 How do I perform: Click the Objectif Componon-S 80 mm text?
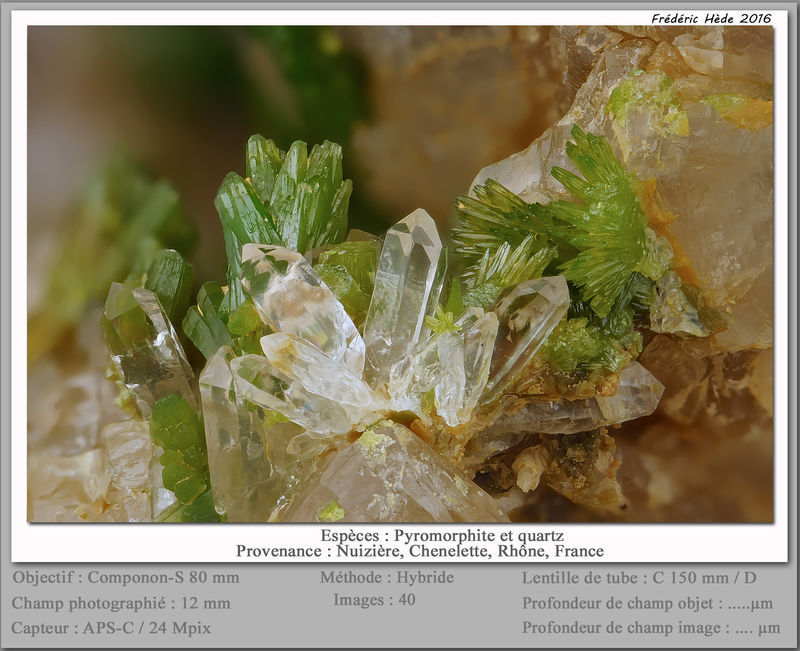click(126, 577)
